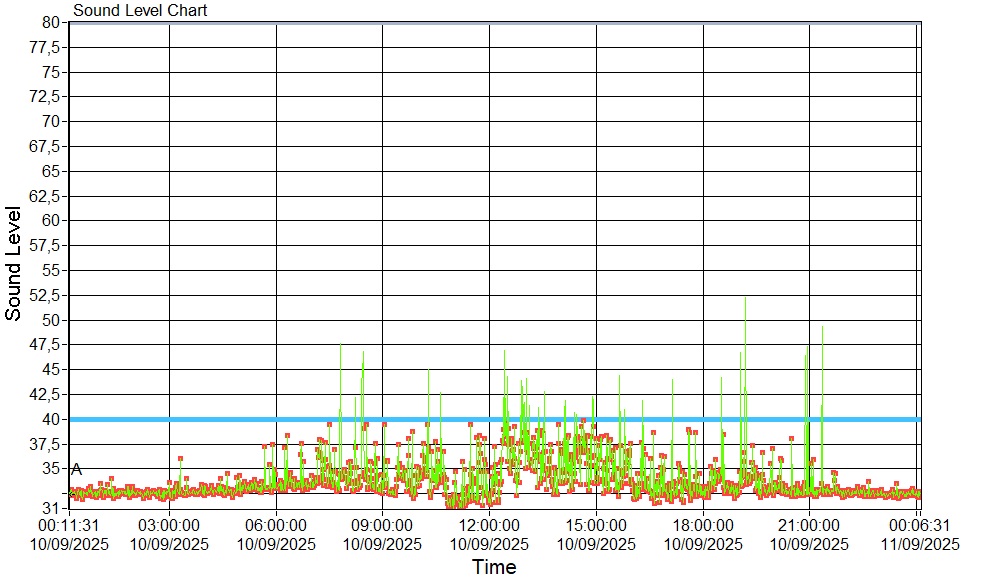
Task: Click the 21:00:00 time label
Action: [x=809, y=524]
